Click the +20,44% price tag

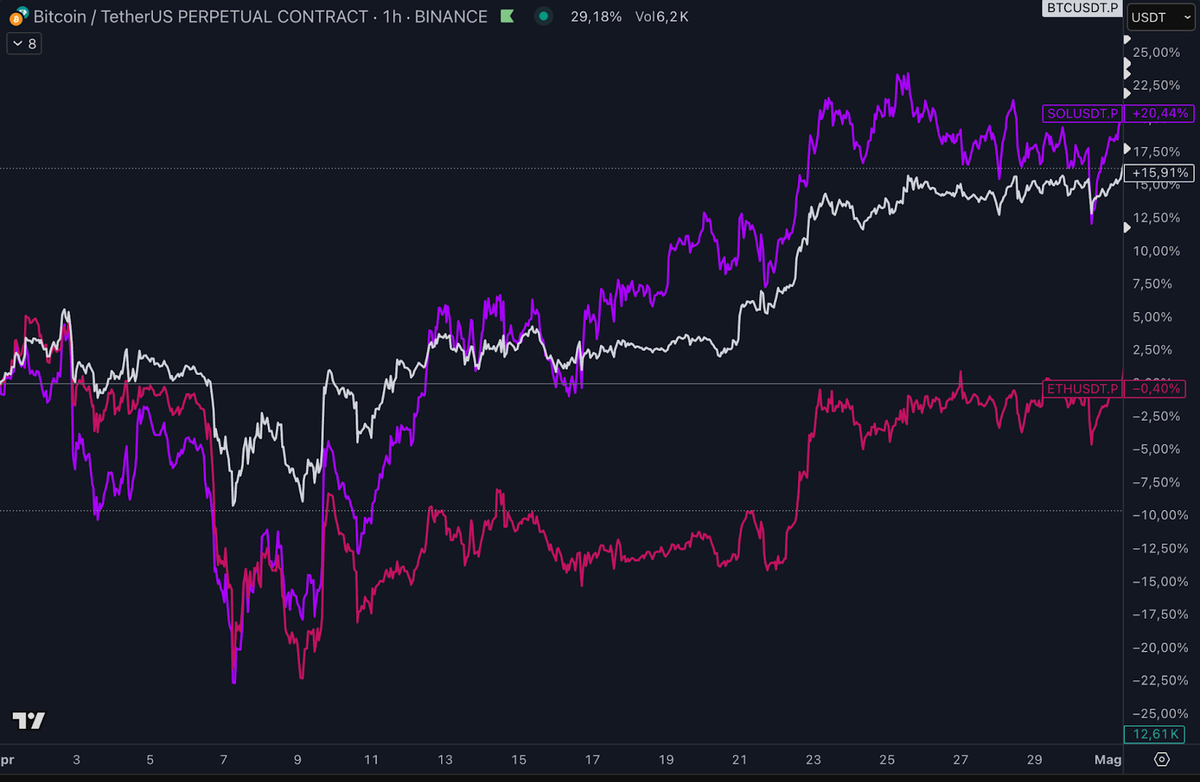(1160, 113)
